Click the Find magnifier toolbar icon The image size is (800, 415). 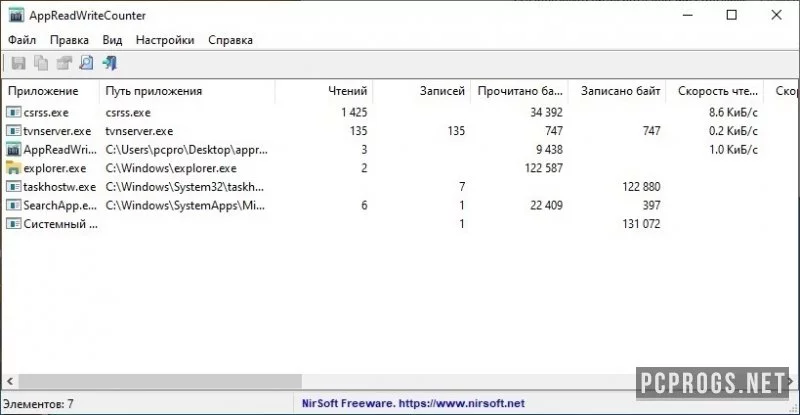[86, 63]
